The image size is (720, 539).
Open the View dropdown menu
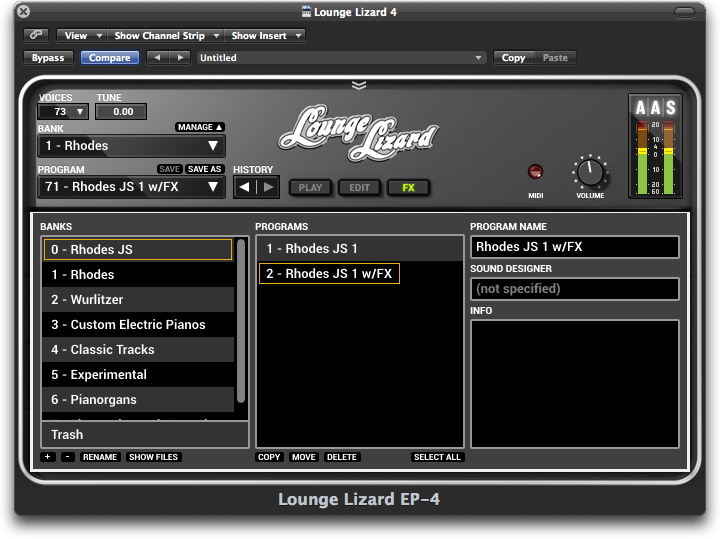point(82,35)
